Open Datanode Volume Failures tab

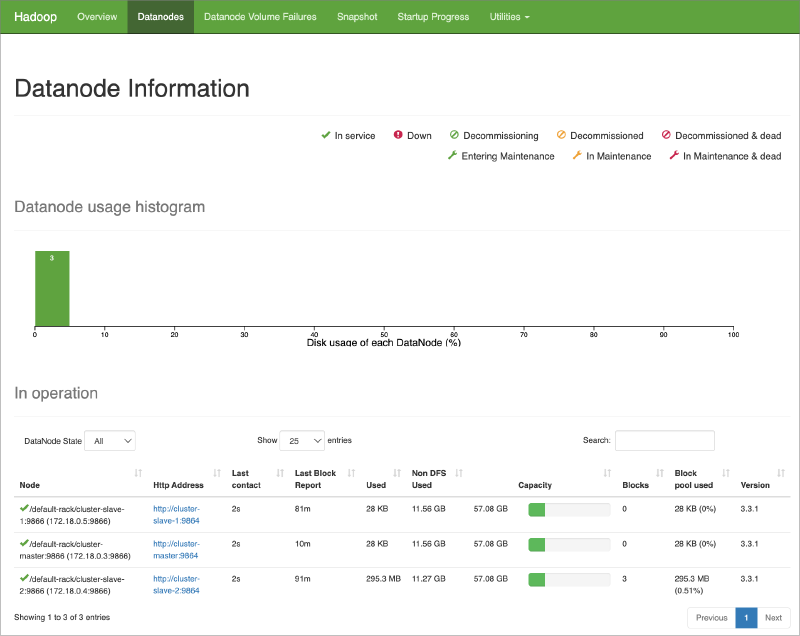coord(260,17)
